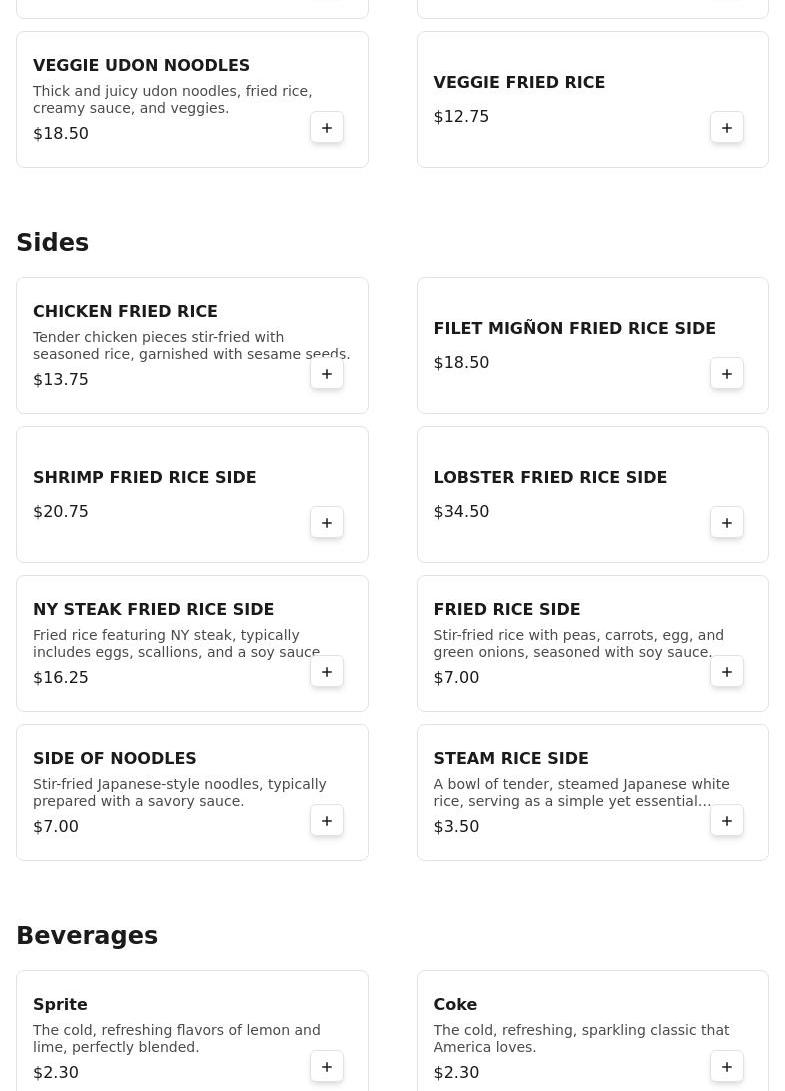
Task: Add Veggie Fried Rice with plus icon
Action: (x=727, y=127)
